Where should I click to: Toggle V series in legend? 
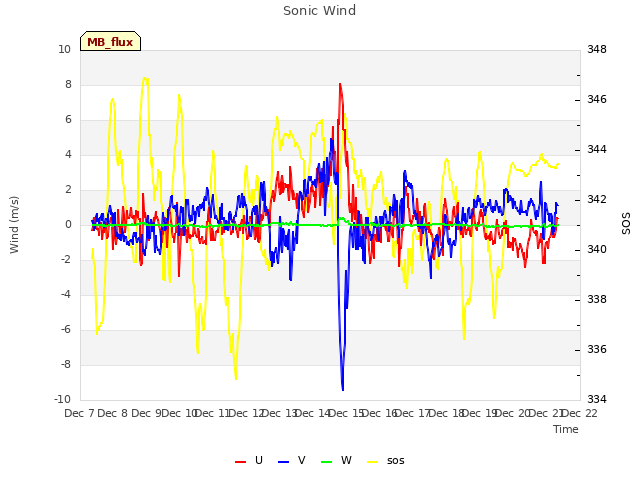click(x=291, y=460)
